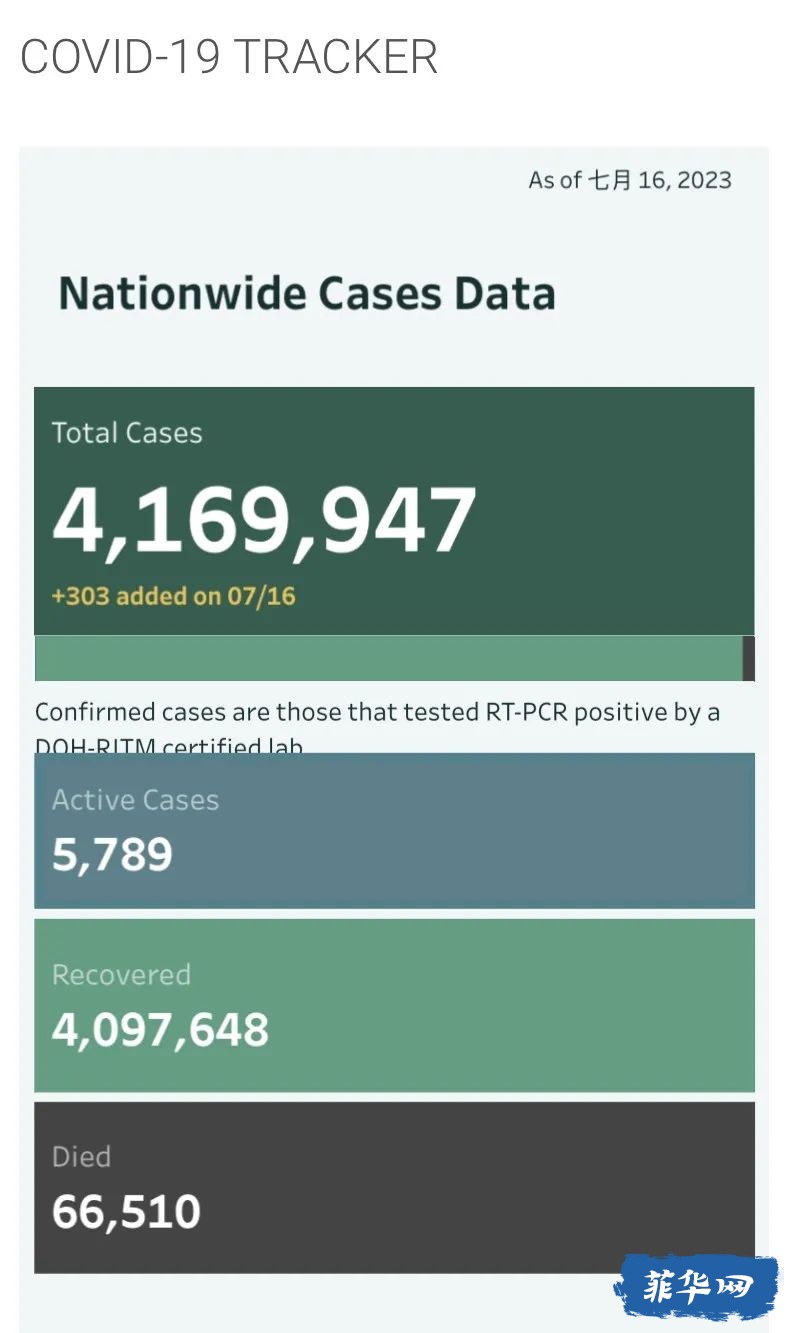Select the dark Died tile

point(394,1187)
